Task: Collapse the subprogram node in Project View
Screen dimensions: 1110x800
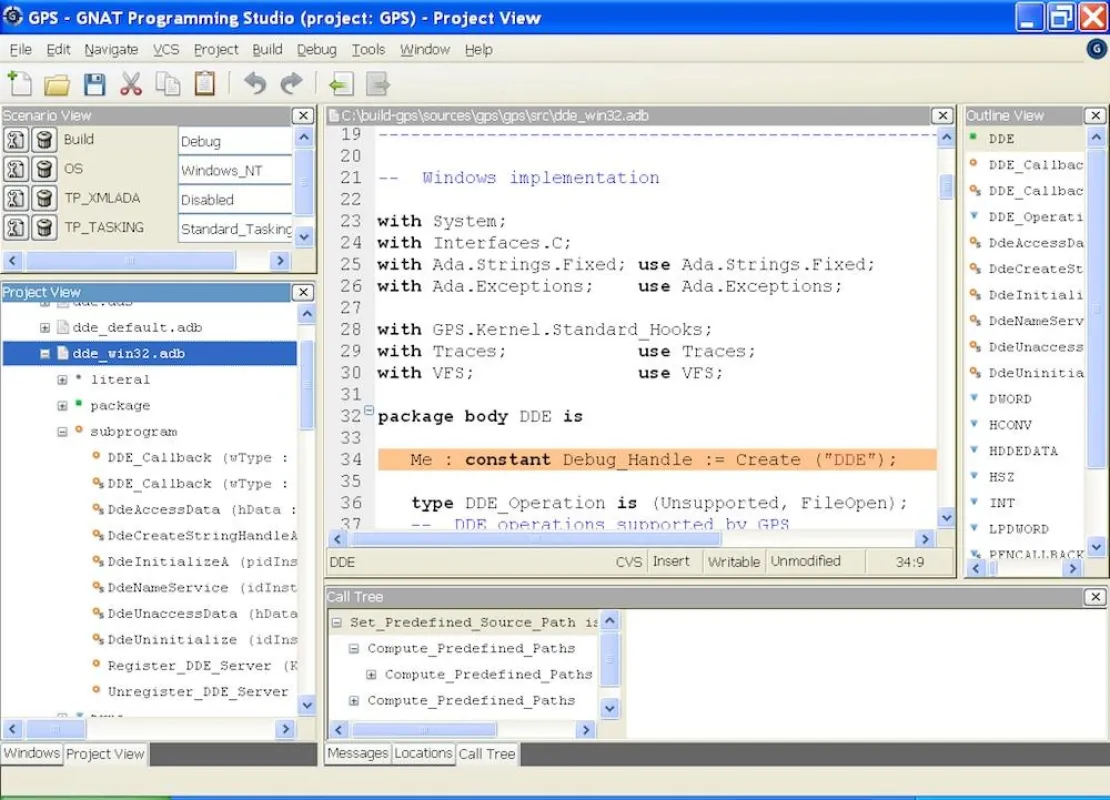Action: [62, 431]
